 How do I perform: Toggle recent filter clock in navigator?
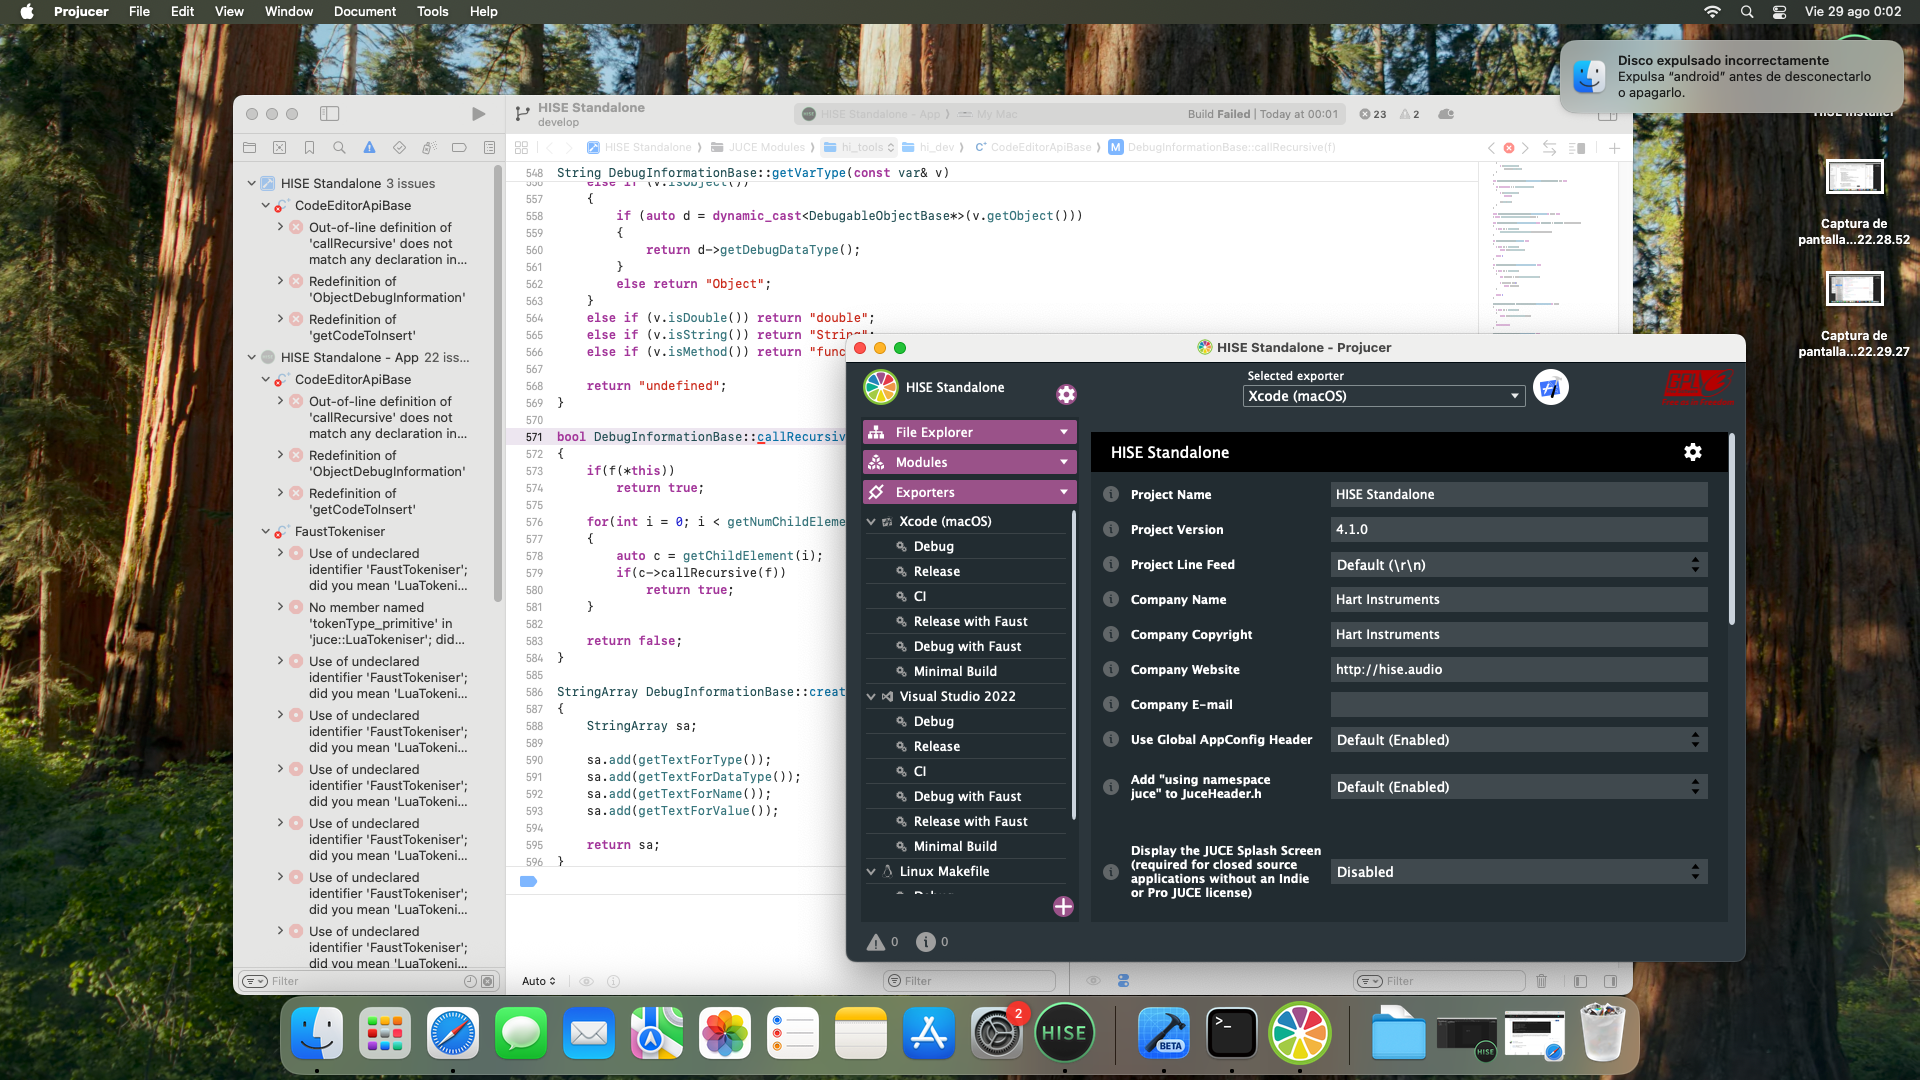pos(470,981)
